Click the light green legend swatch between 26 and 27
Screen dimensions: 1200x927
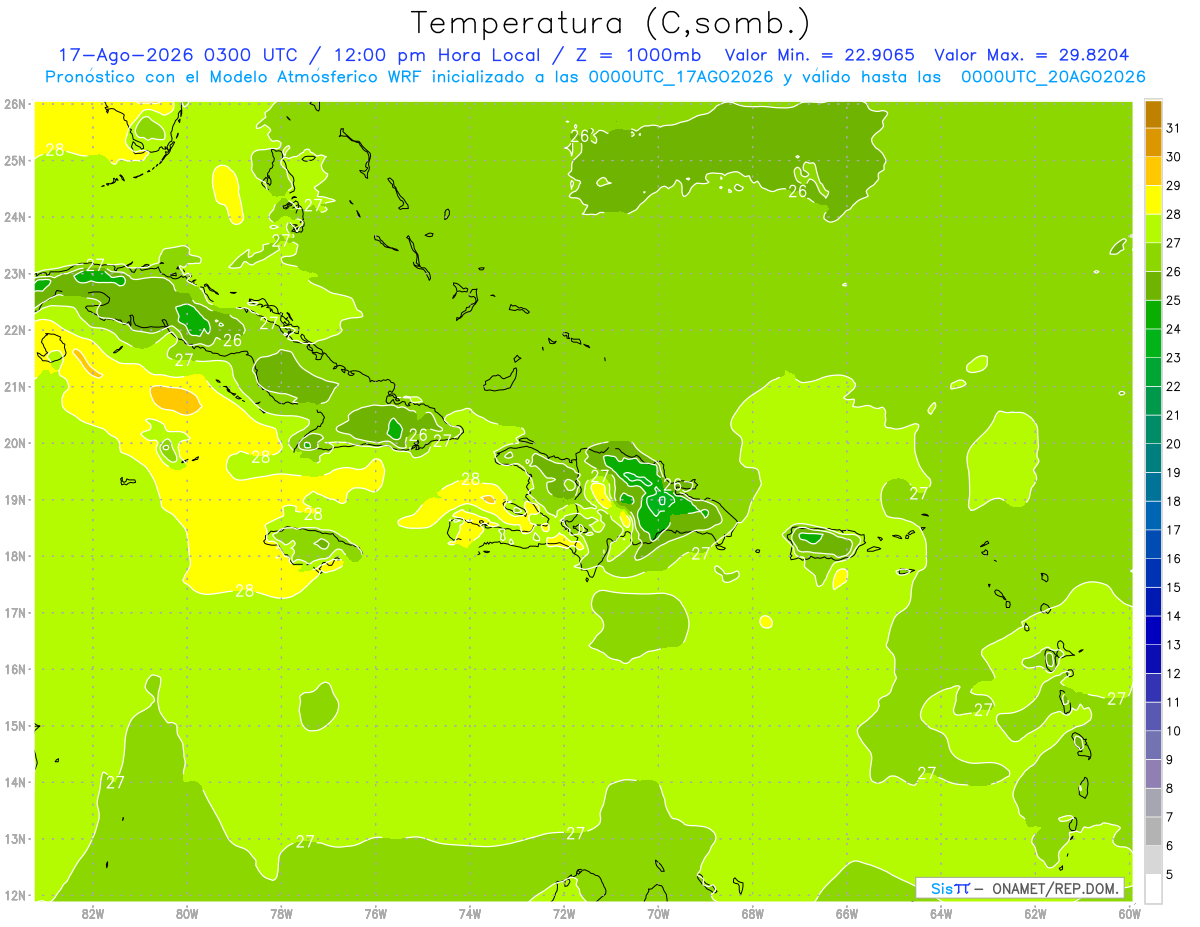1153,258
